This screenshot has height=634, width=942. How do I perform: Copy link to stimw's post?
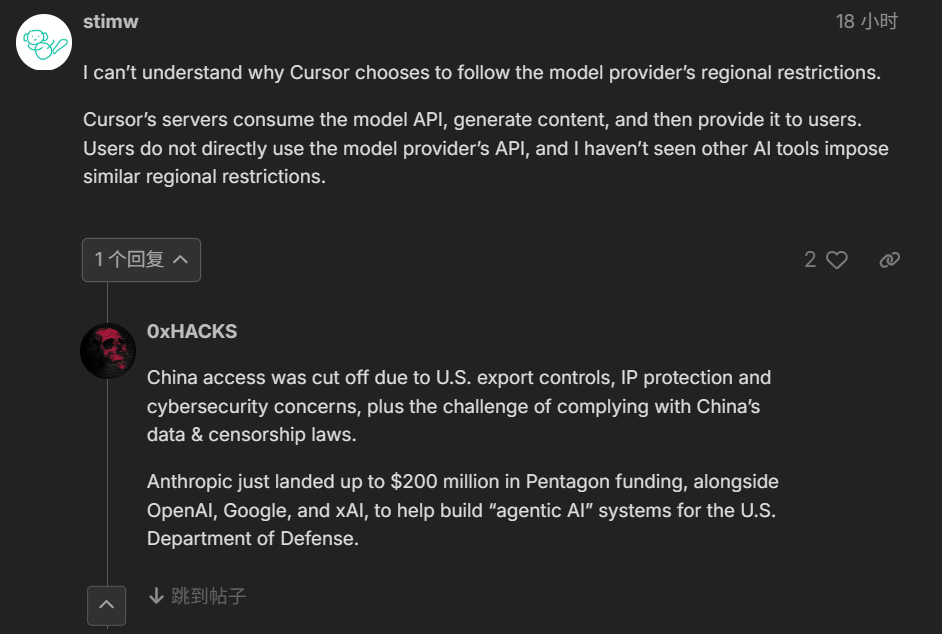[x=889, y=260]
